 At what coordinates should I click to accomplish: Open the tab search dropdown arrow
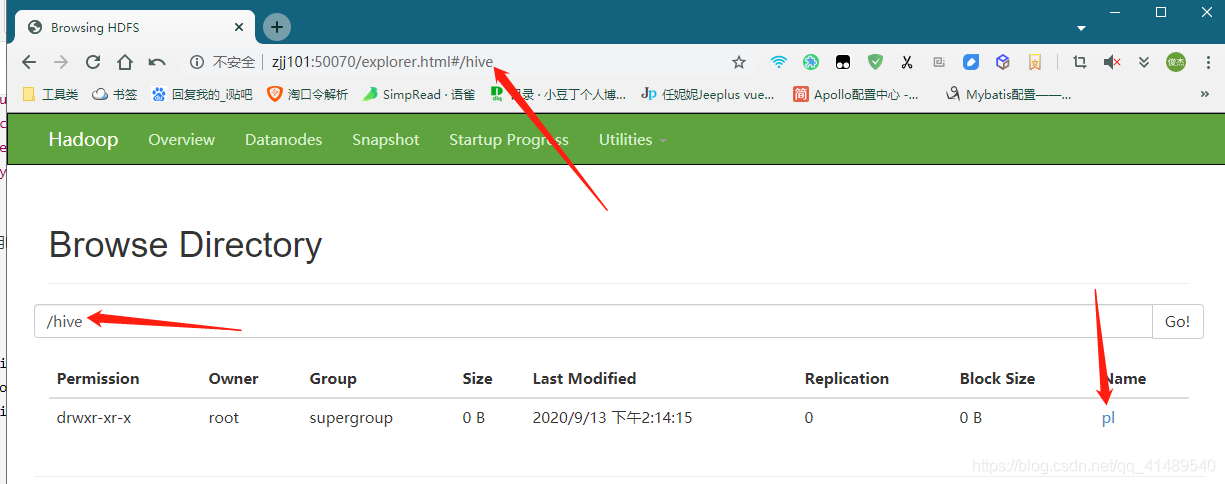click(1081, 28)
